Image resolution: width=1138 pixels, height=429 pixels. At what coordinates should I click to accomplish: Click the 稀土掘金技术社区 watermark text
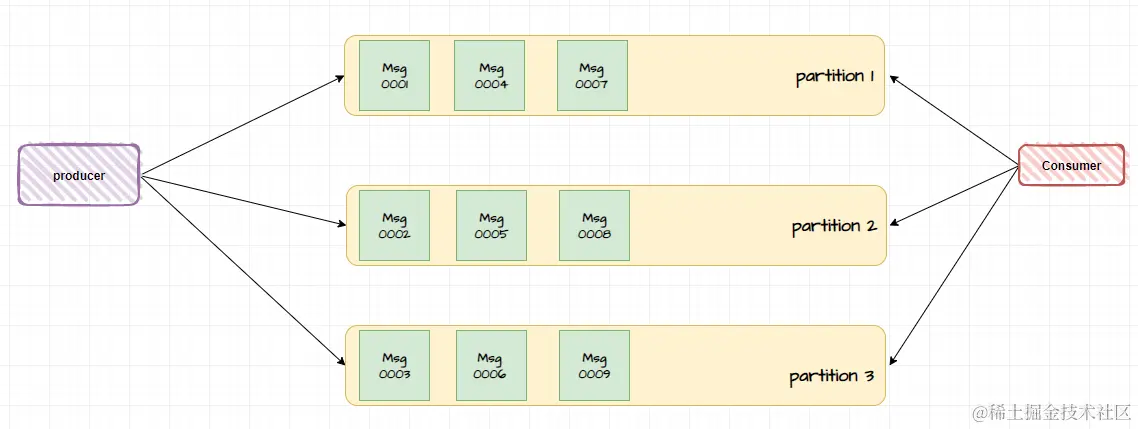pyautogui.click(x=1052, y=412)
